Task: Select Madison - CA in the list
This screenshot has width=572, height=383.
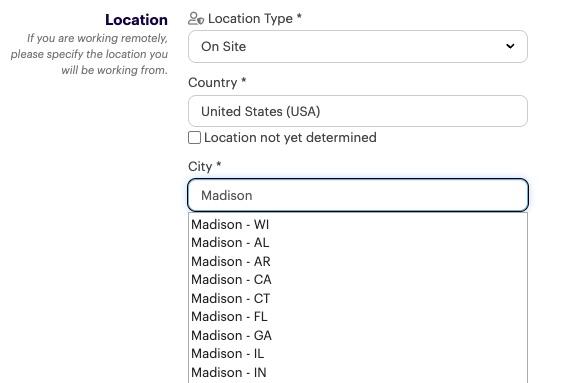Action: [358, 280]
